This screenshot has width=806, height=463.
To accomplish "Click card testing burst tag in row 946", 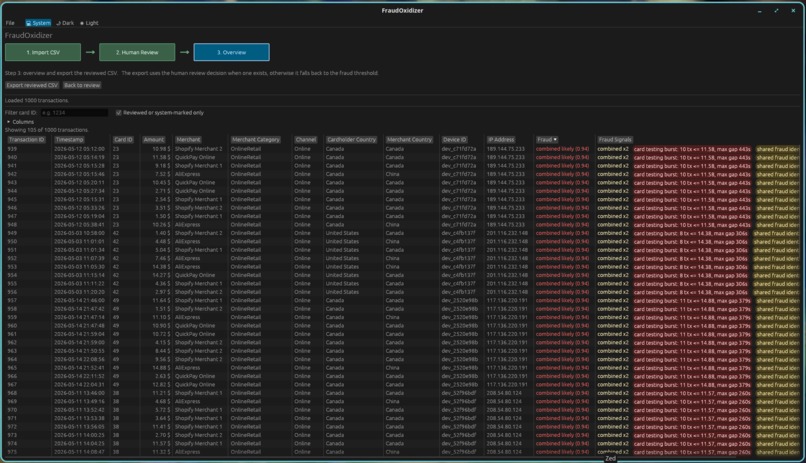I will tap(692, 208).
